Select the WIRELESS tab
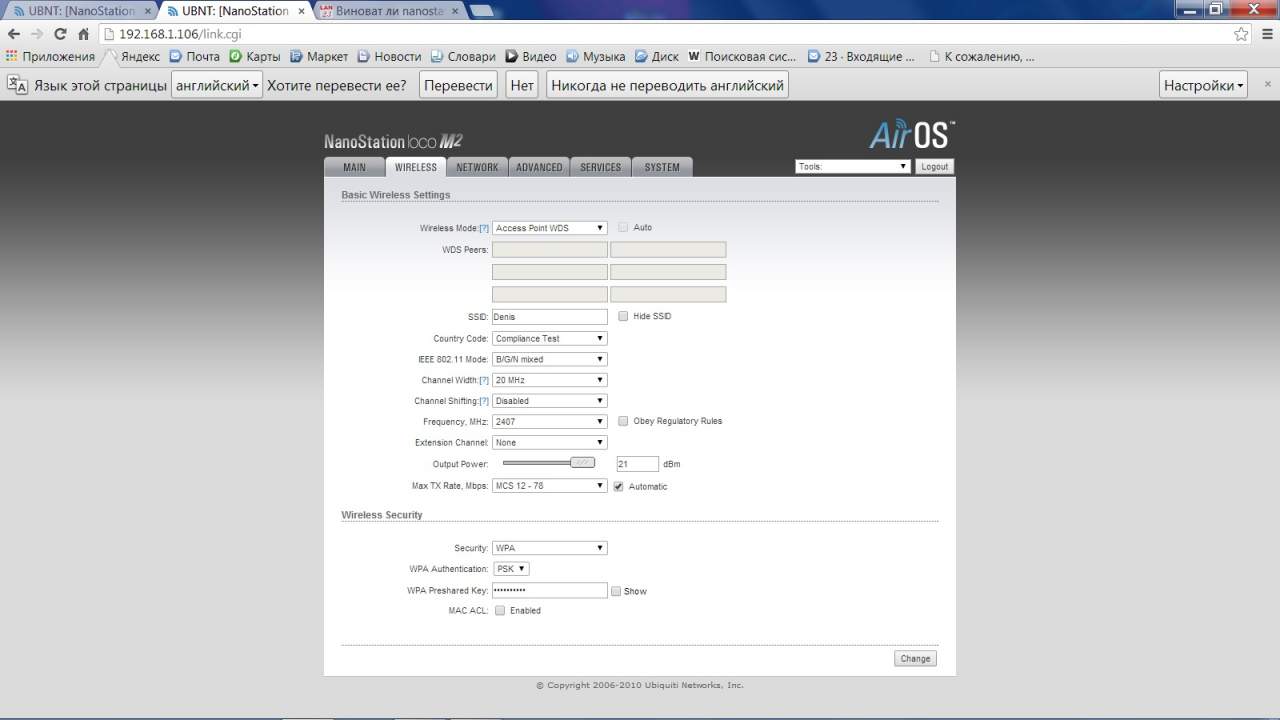 pos(416,167)
